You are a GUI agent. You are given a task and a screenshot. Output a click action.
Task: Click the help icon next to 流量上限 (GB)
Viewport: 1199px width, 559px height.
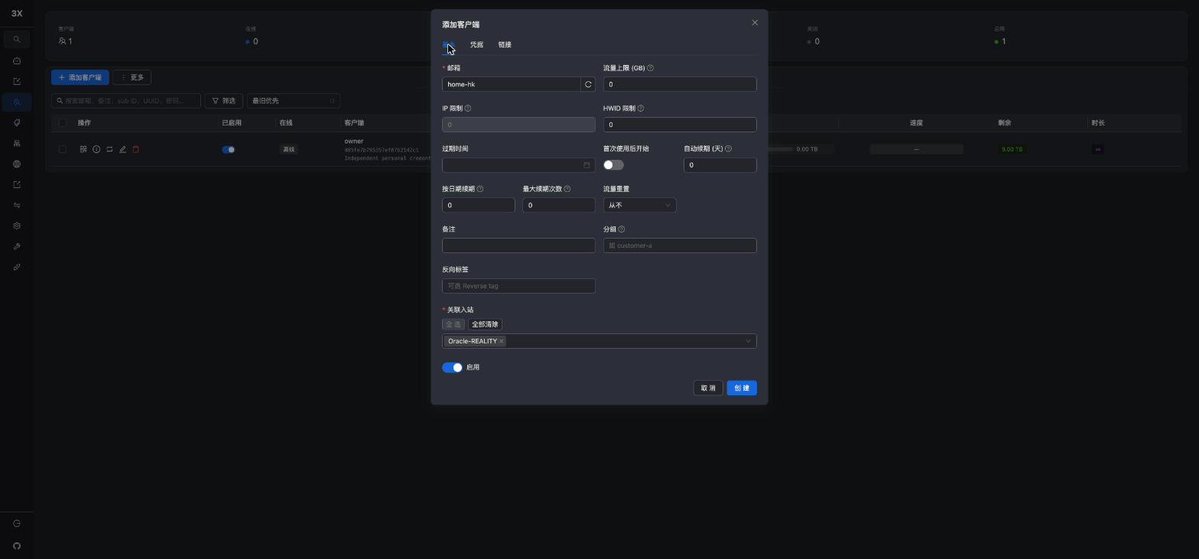650,68
